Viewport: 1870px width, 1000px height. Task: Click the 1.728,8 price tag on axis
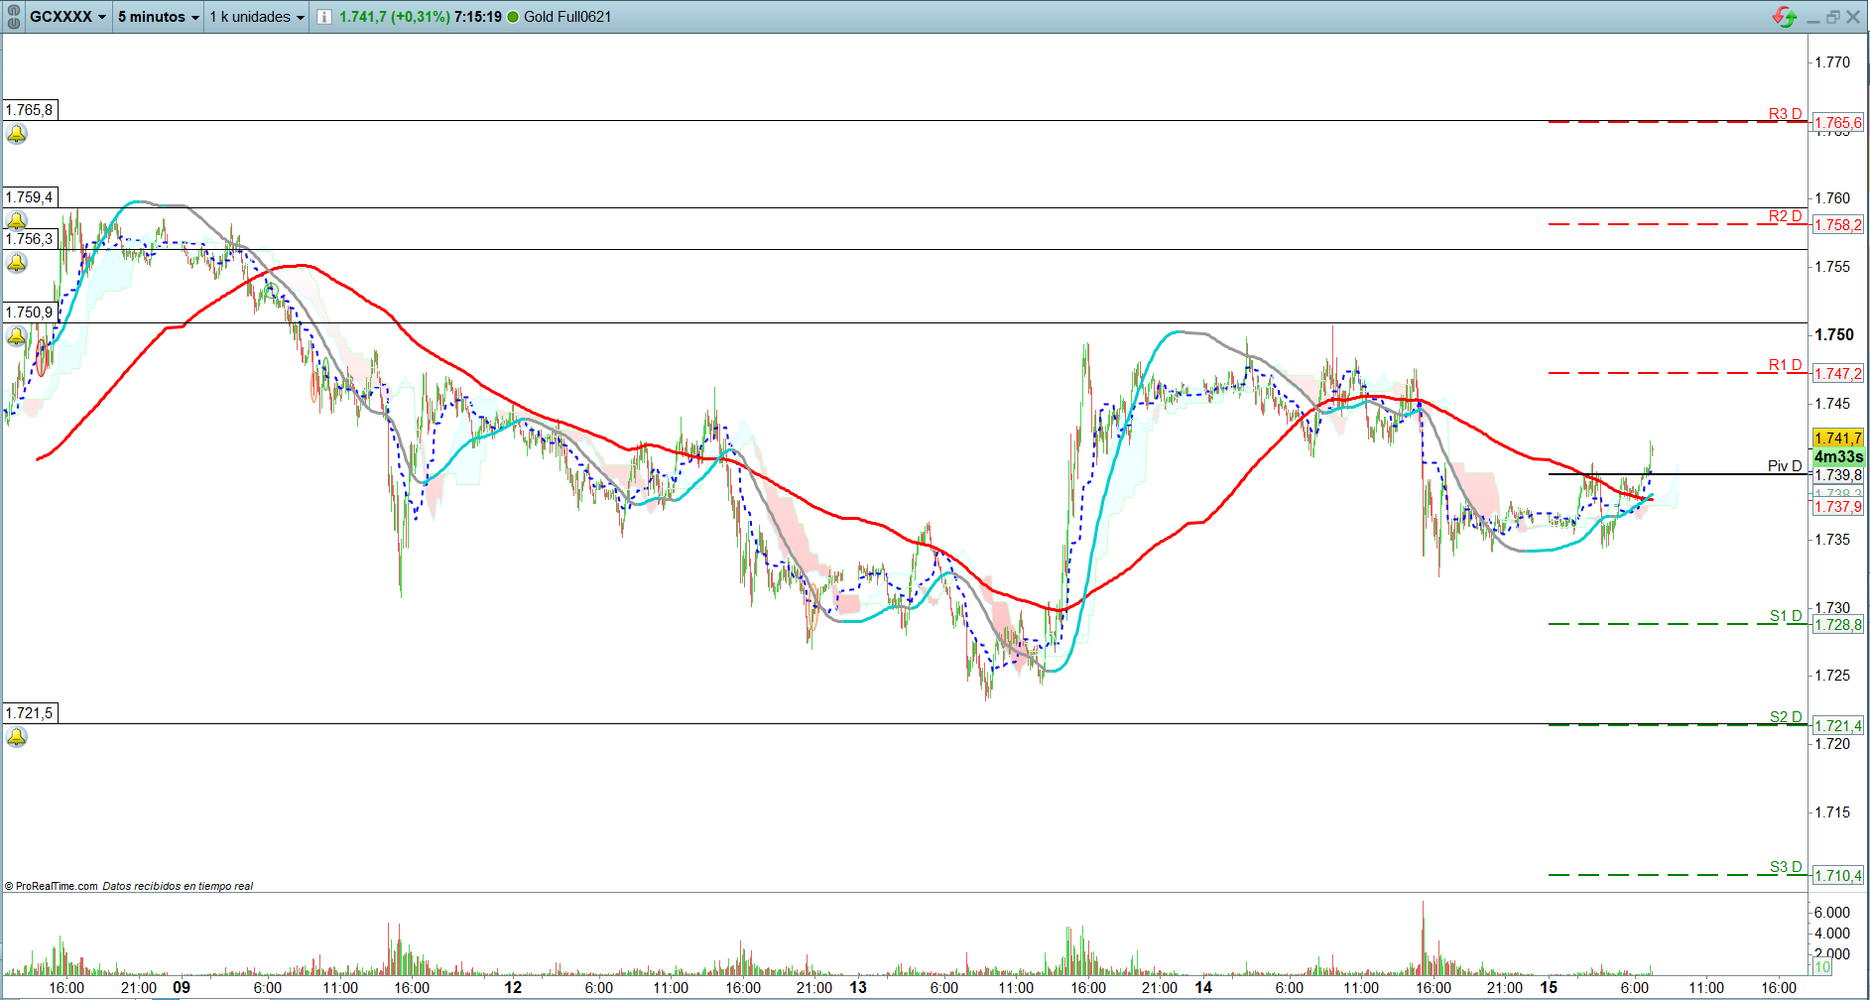1838,625
